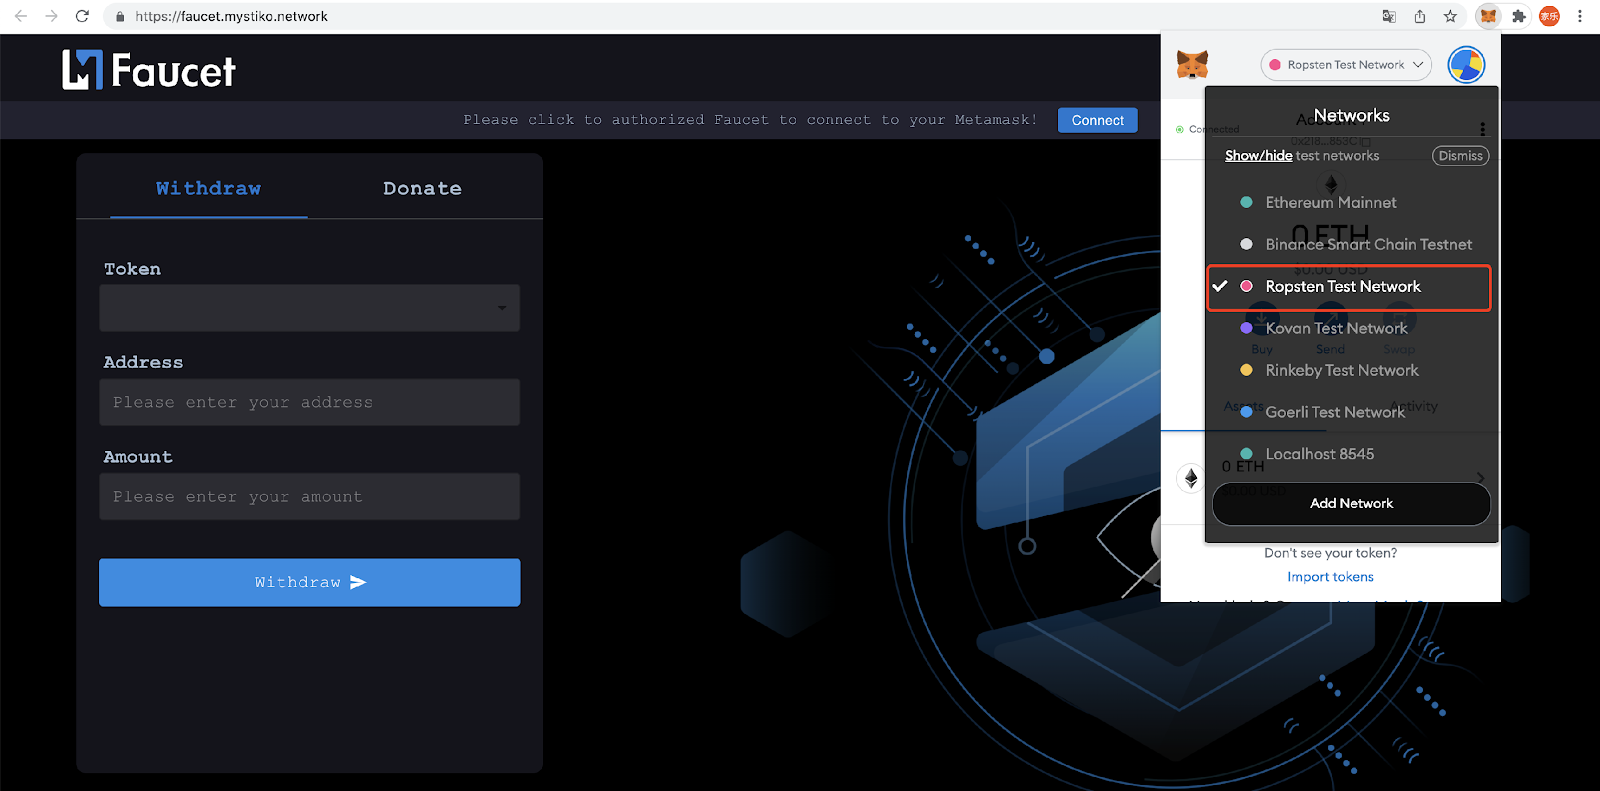Click the browser forward arrow
The image size is (1600, 791).
pos(51,16)
